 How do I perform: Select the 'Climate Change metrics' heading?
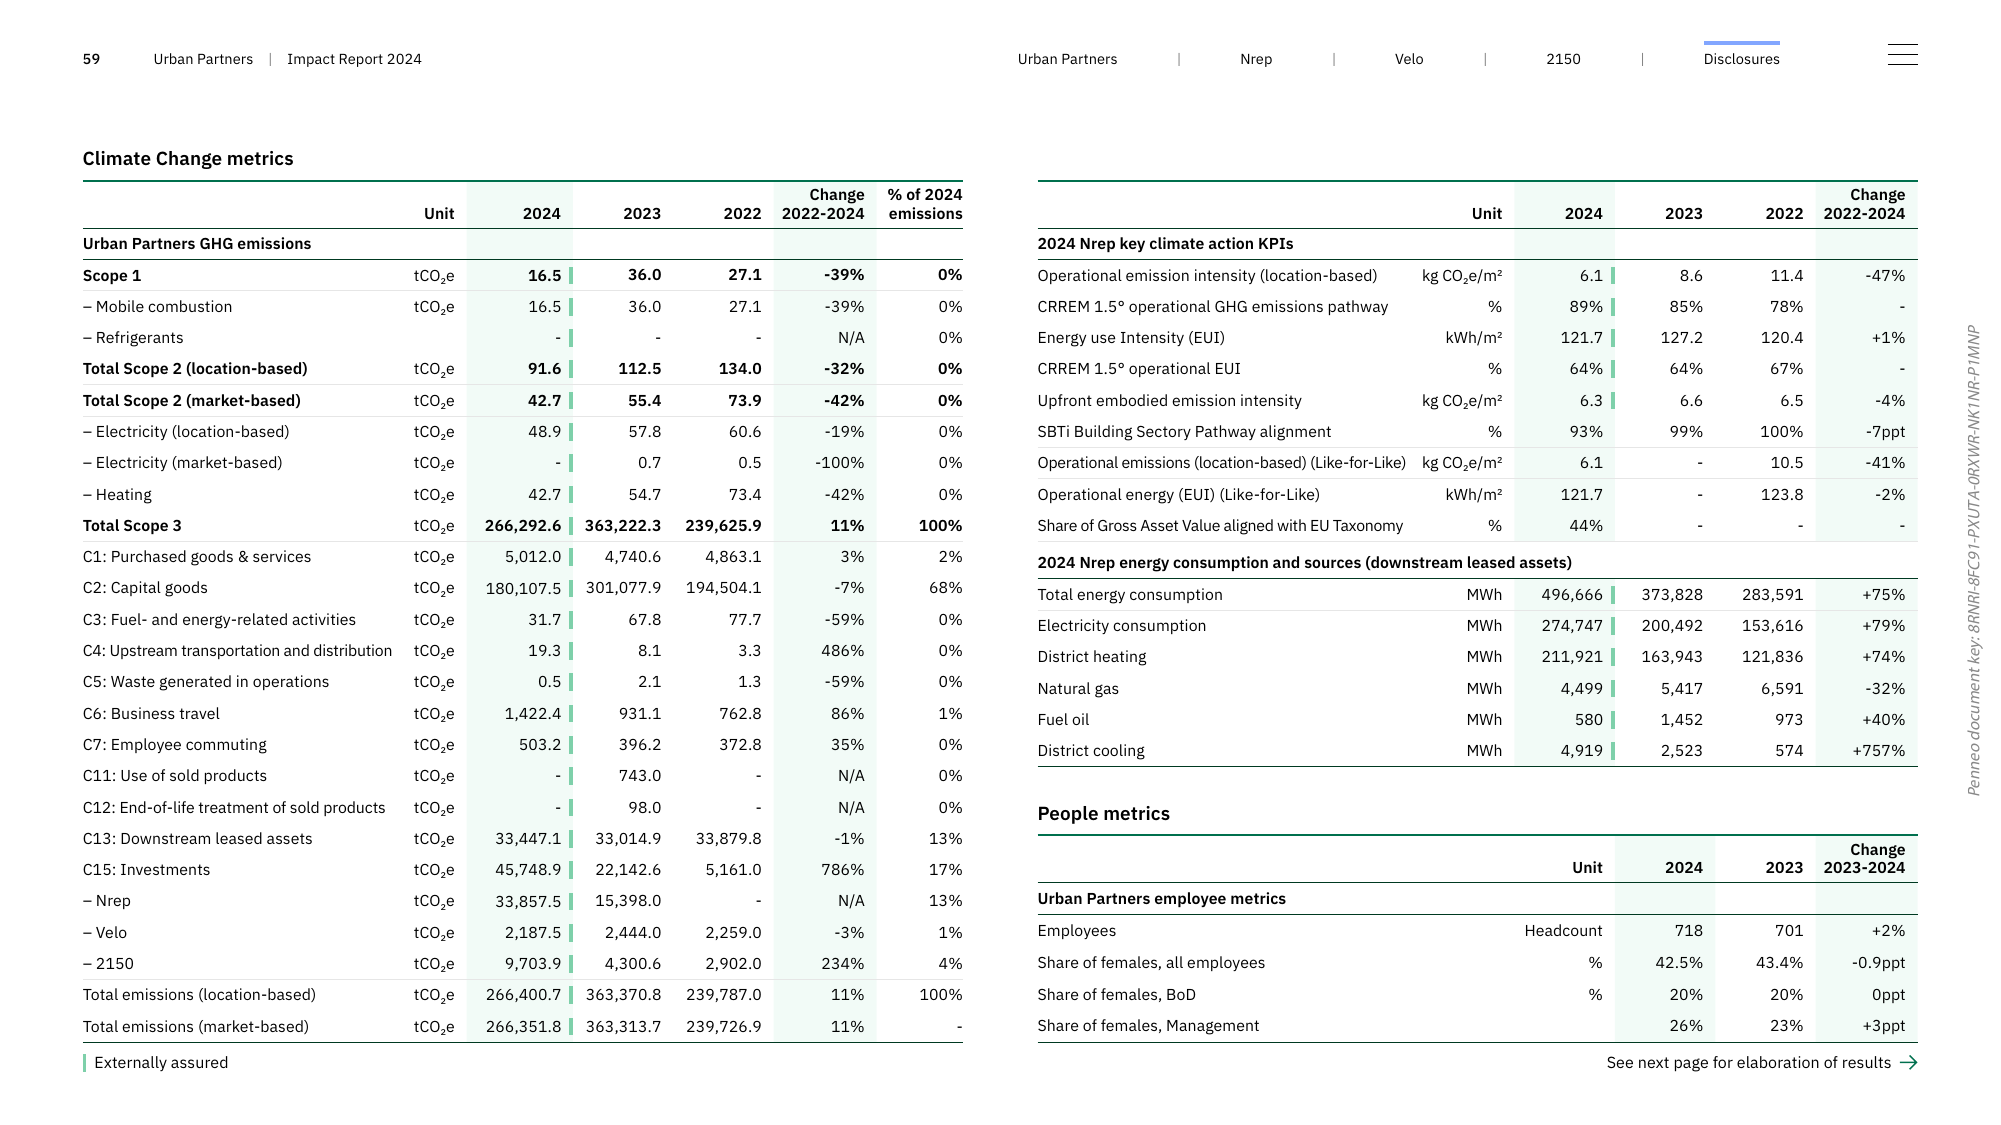tap(188, 158)
